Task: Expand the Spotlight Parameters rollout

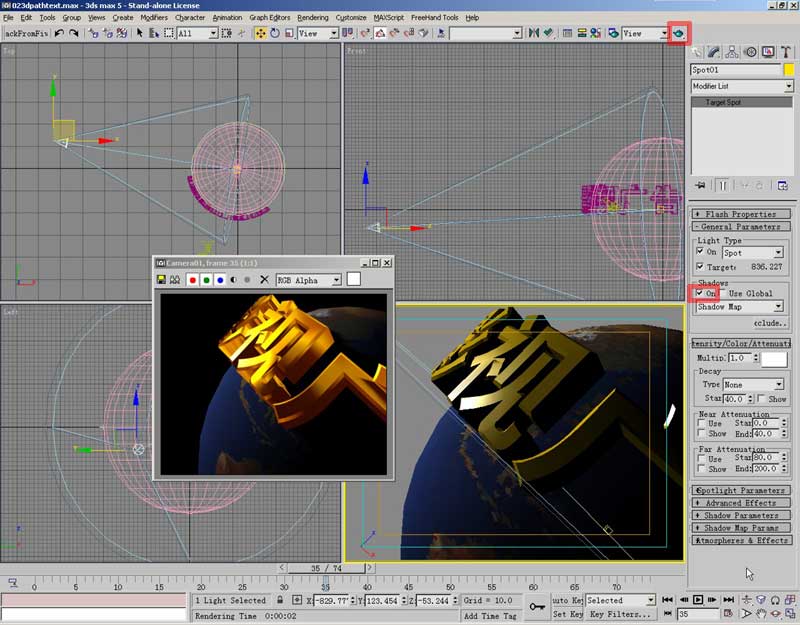Action: 741,490
